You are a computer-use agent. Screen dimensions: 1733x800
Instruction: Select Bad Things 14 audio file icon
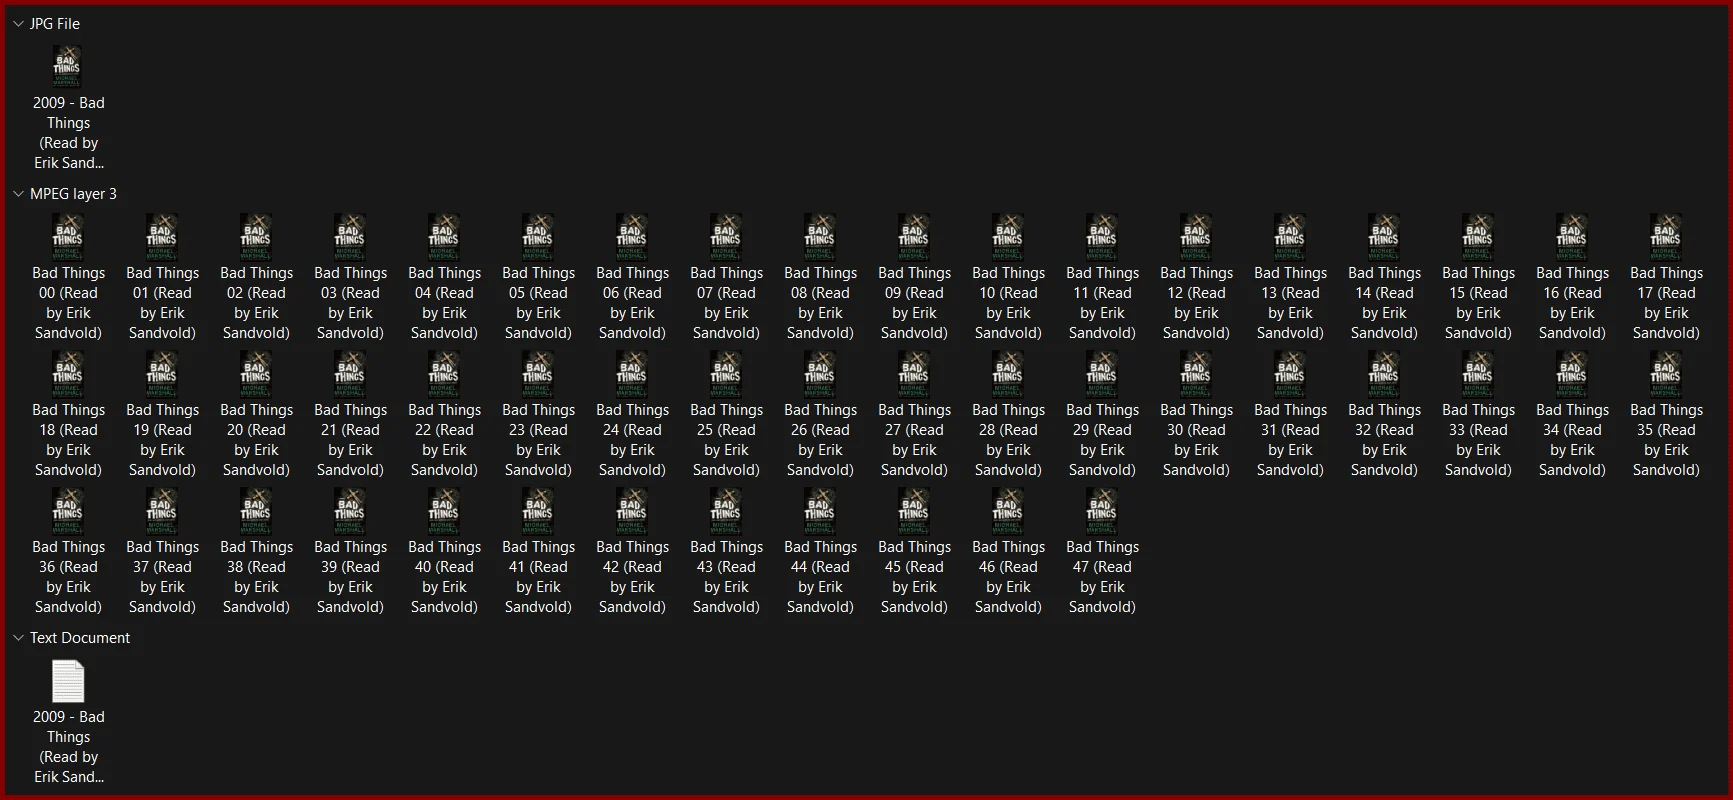point(1384,237)
